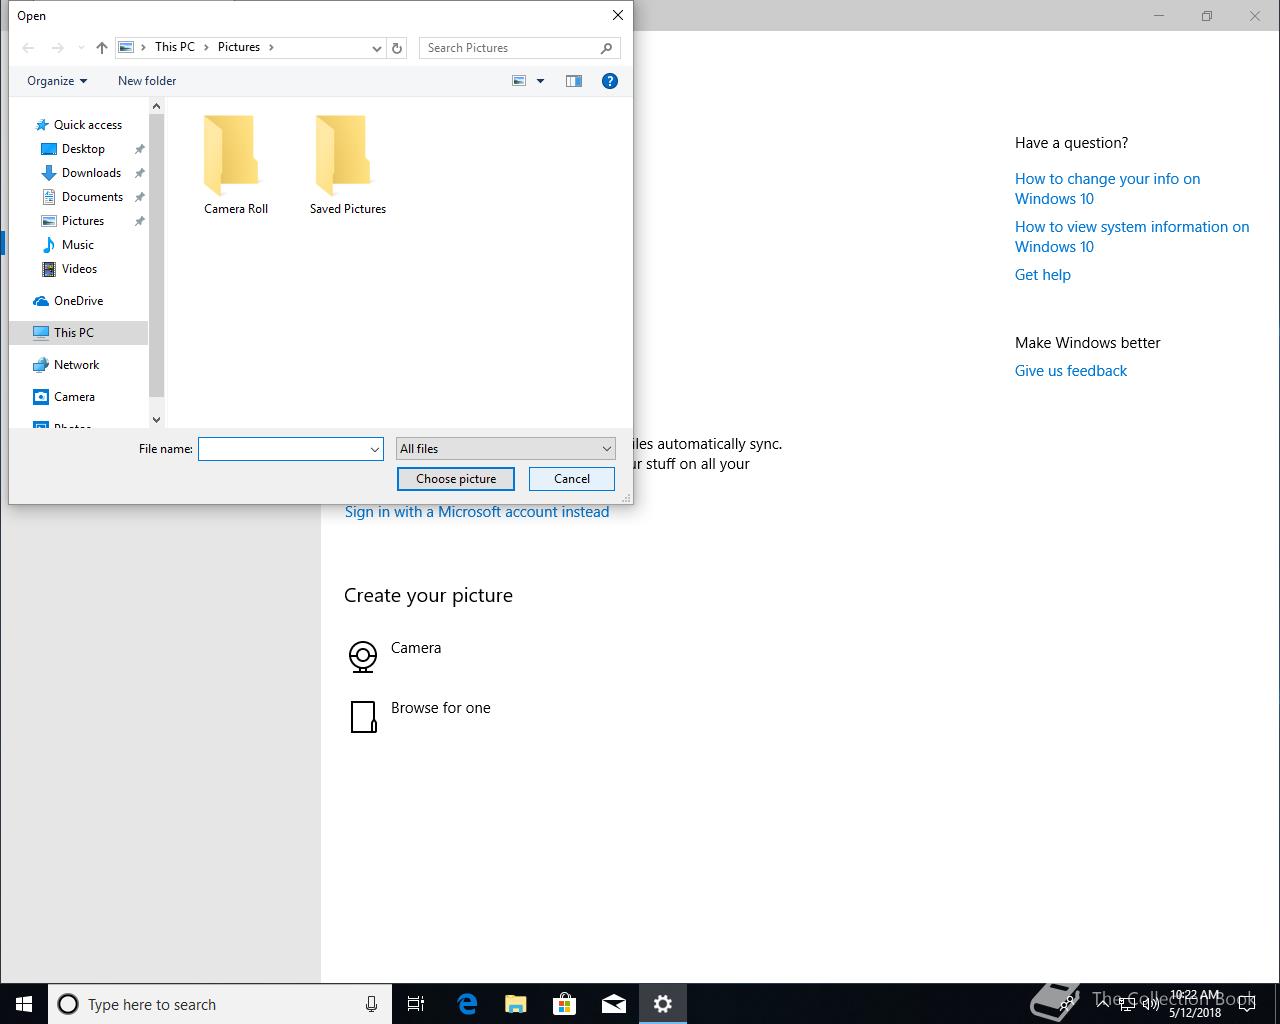The image size is (1280, 1024).
Task: Click the Up one level arrow
Action: click(102, 48)
